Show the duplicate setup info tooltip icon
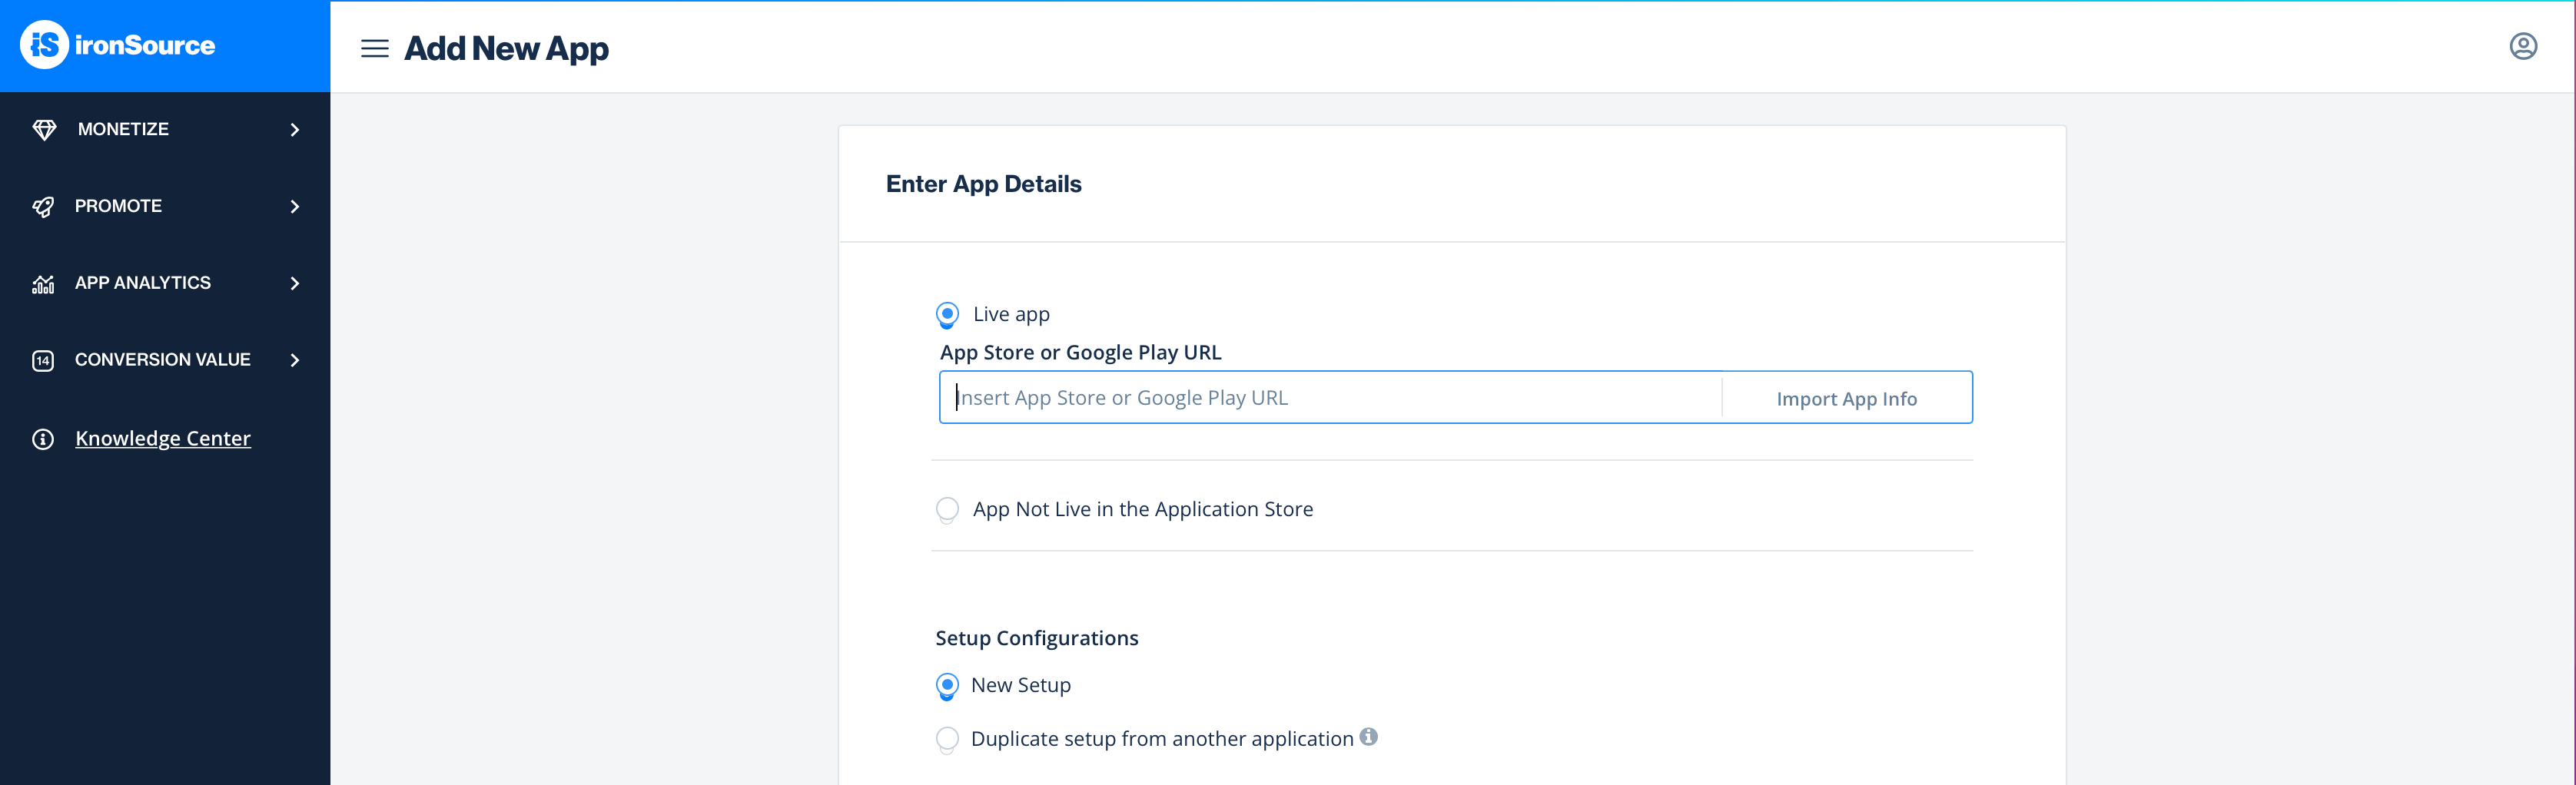 (x=1369, y=737)
